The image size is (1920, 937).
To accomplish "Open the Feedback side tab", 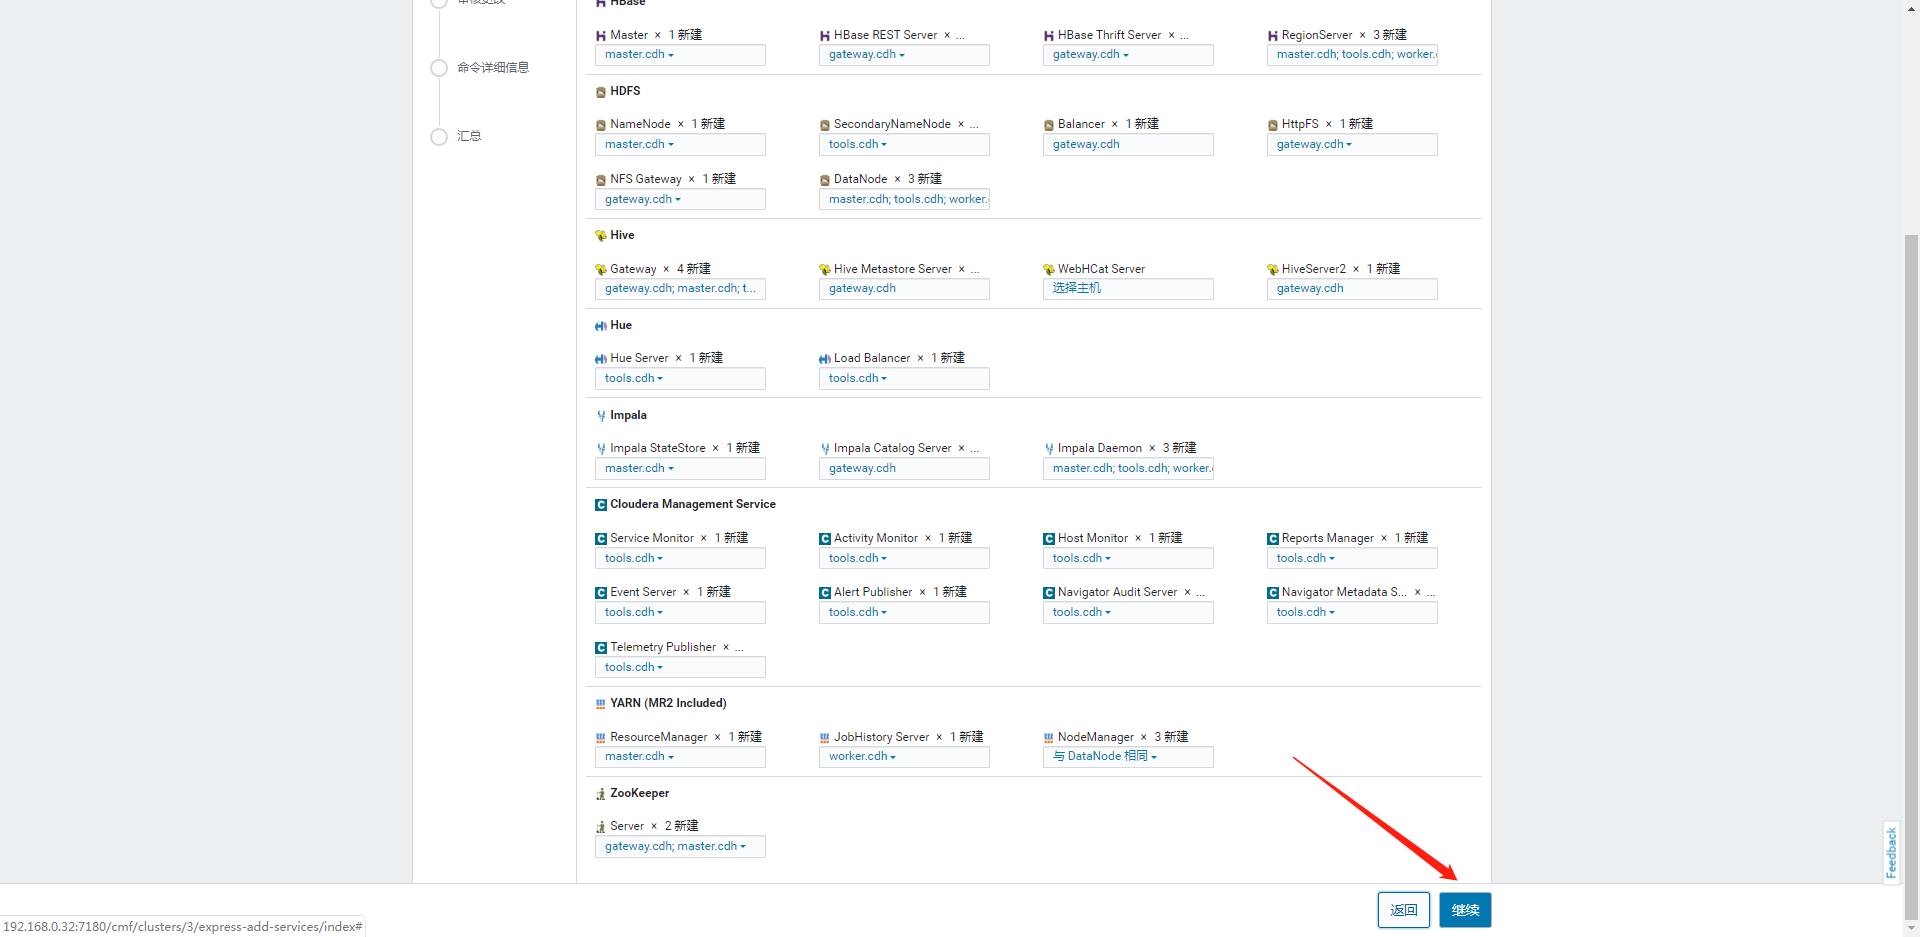I will click(1891, 853).
